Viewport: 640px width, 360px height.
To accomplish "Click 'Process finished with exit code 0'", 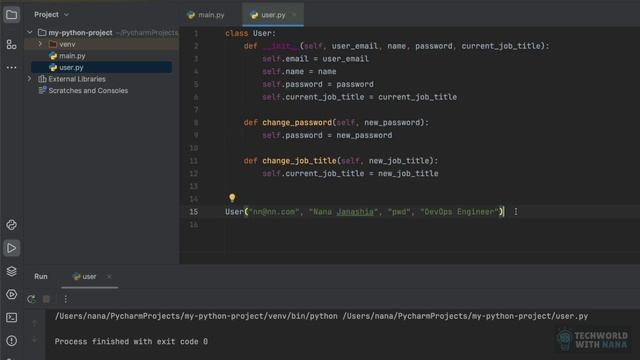I will click(131, 342).
